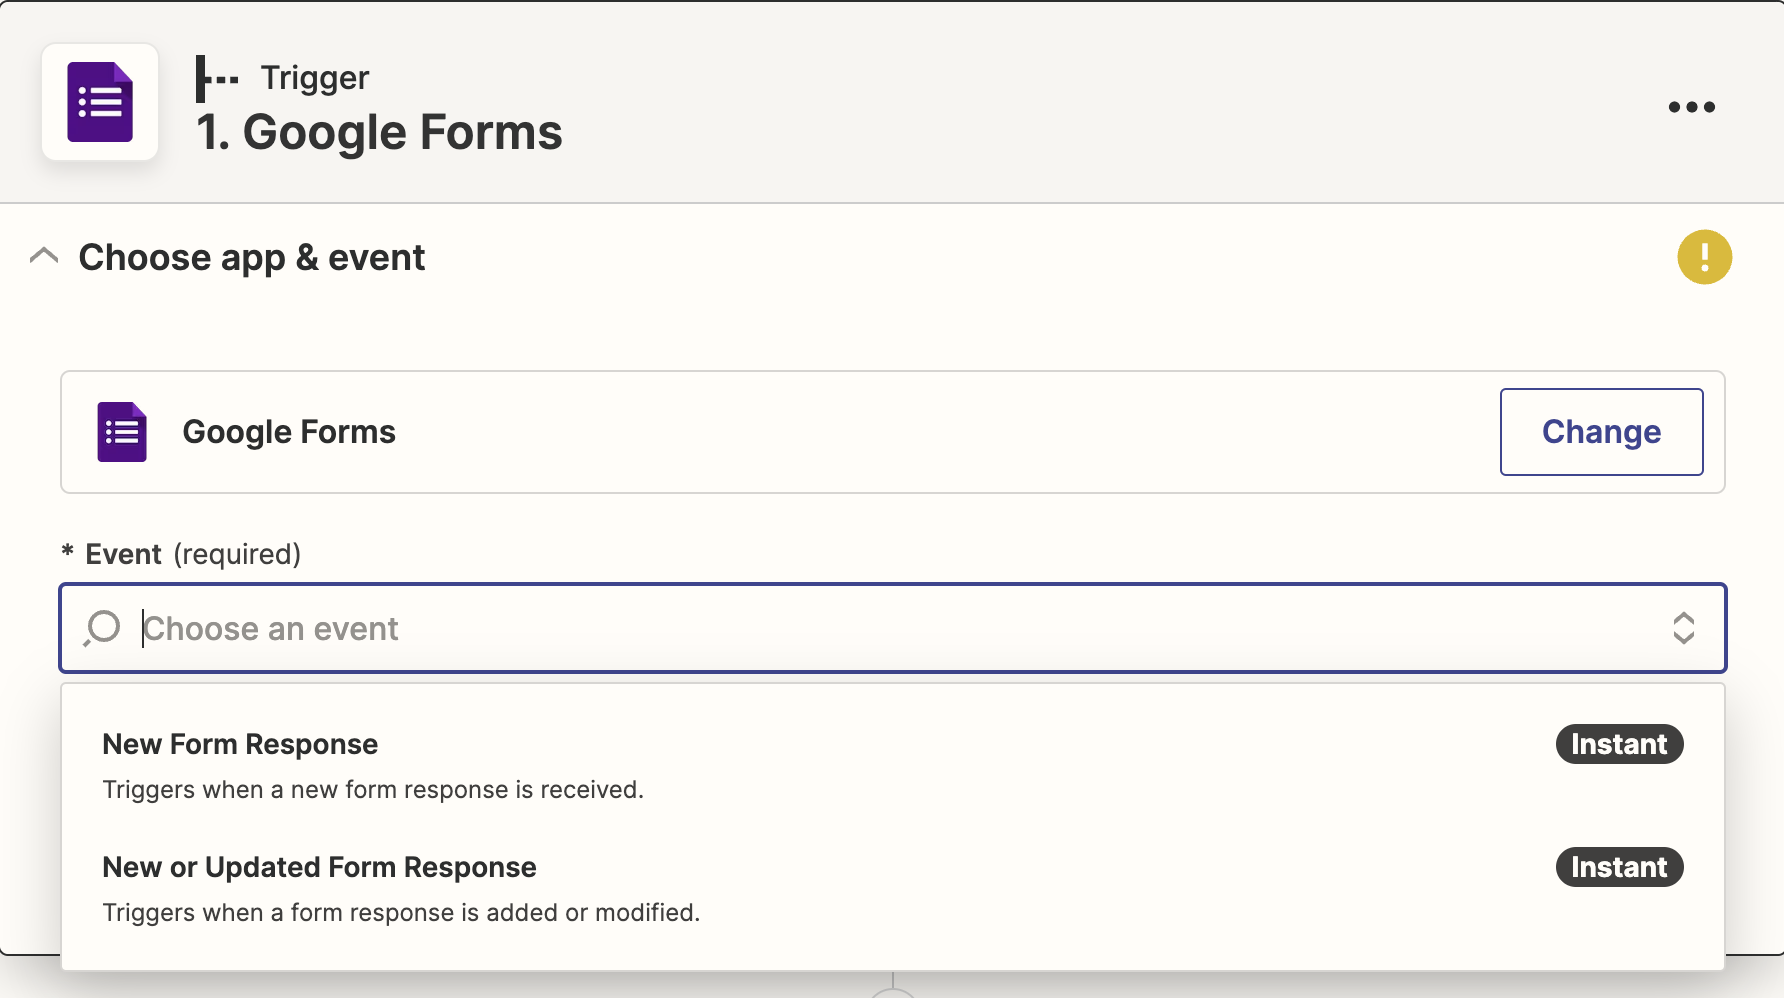Select the New or Updated Form Response trigger event
The height and width of the screenshot is (998, 1784).
coord(319,867)
